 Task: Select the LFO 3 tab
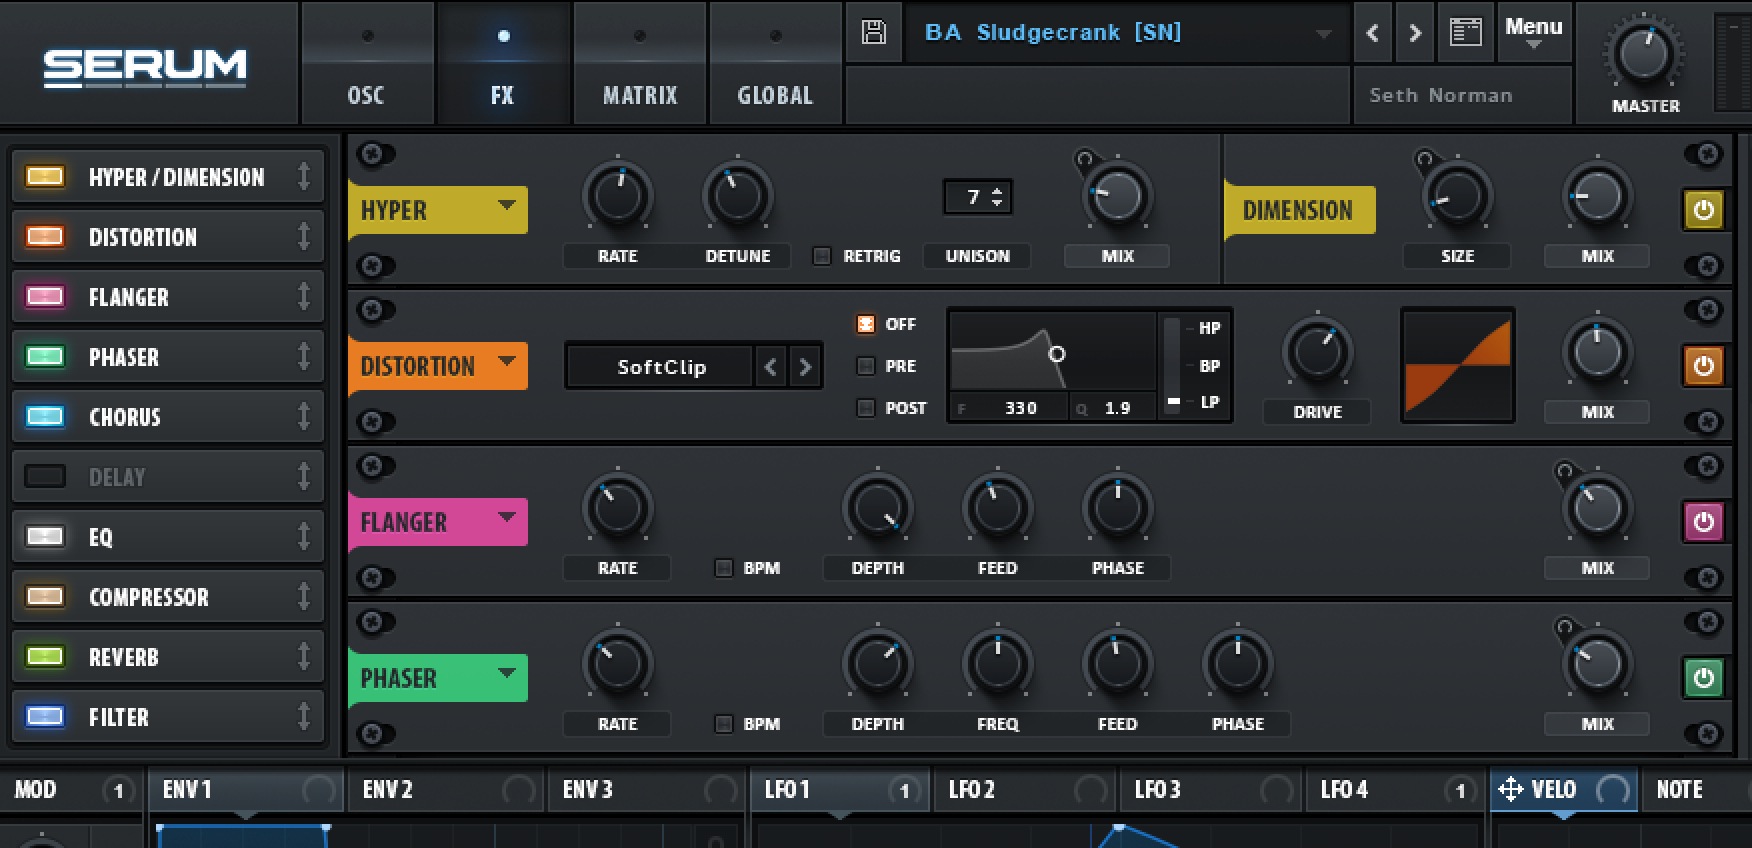[x=1212, y=790]
